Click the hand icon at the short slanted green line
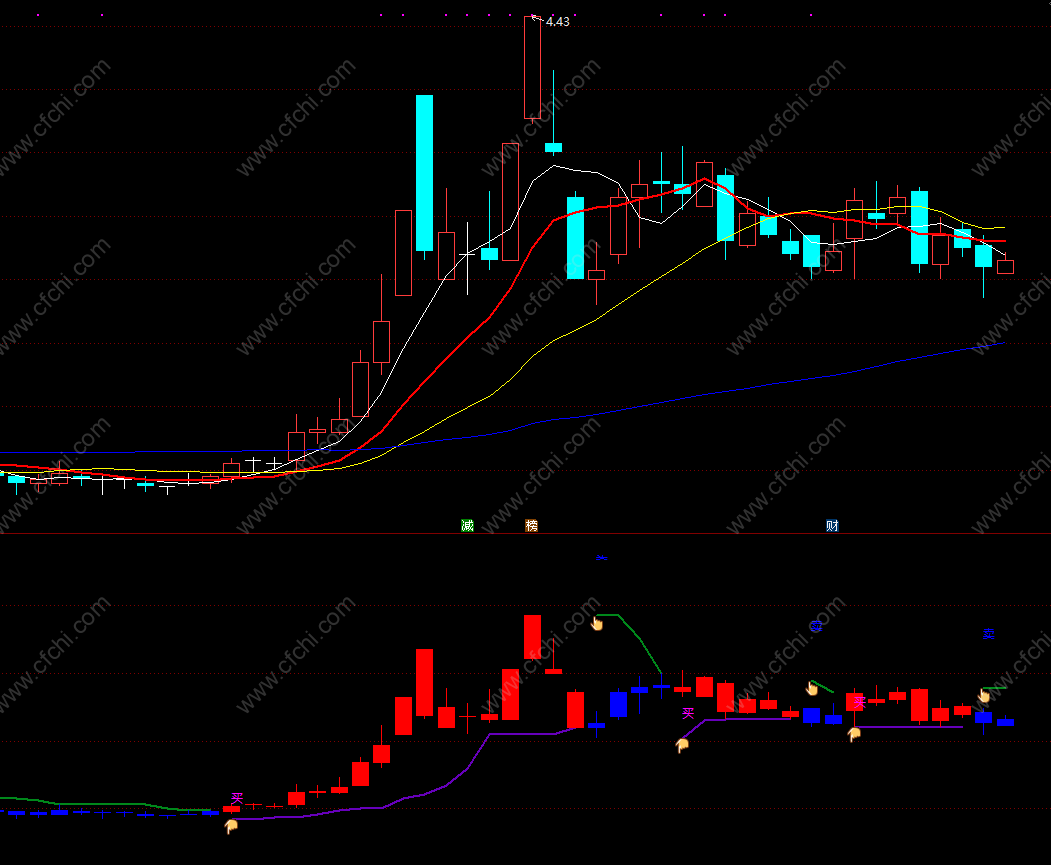Screen dimensions: 1051x865 812,687
